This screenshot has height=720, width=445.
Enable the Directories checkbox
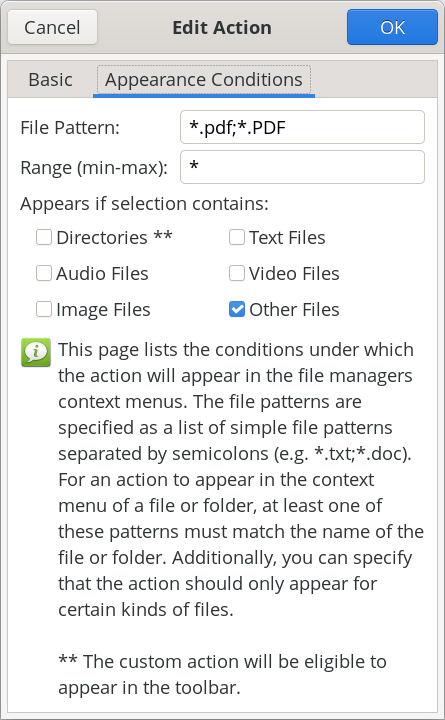coord(44,237)
